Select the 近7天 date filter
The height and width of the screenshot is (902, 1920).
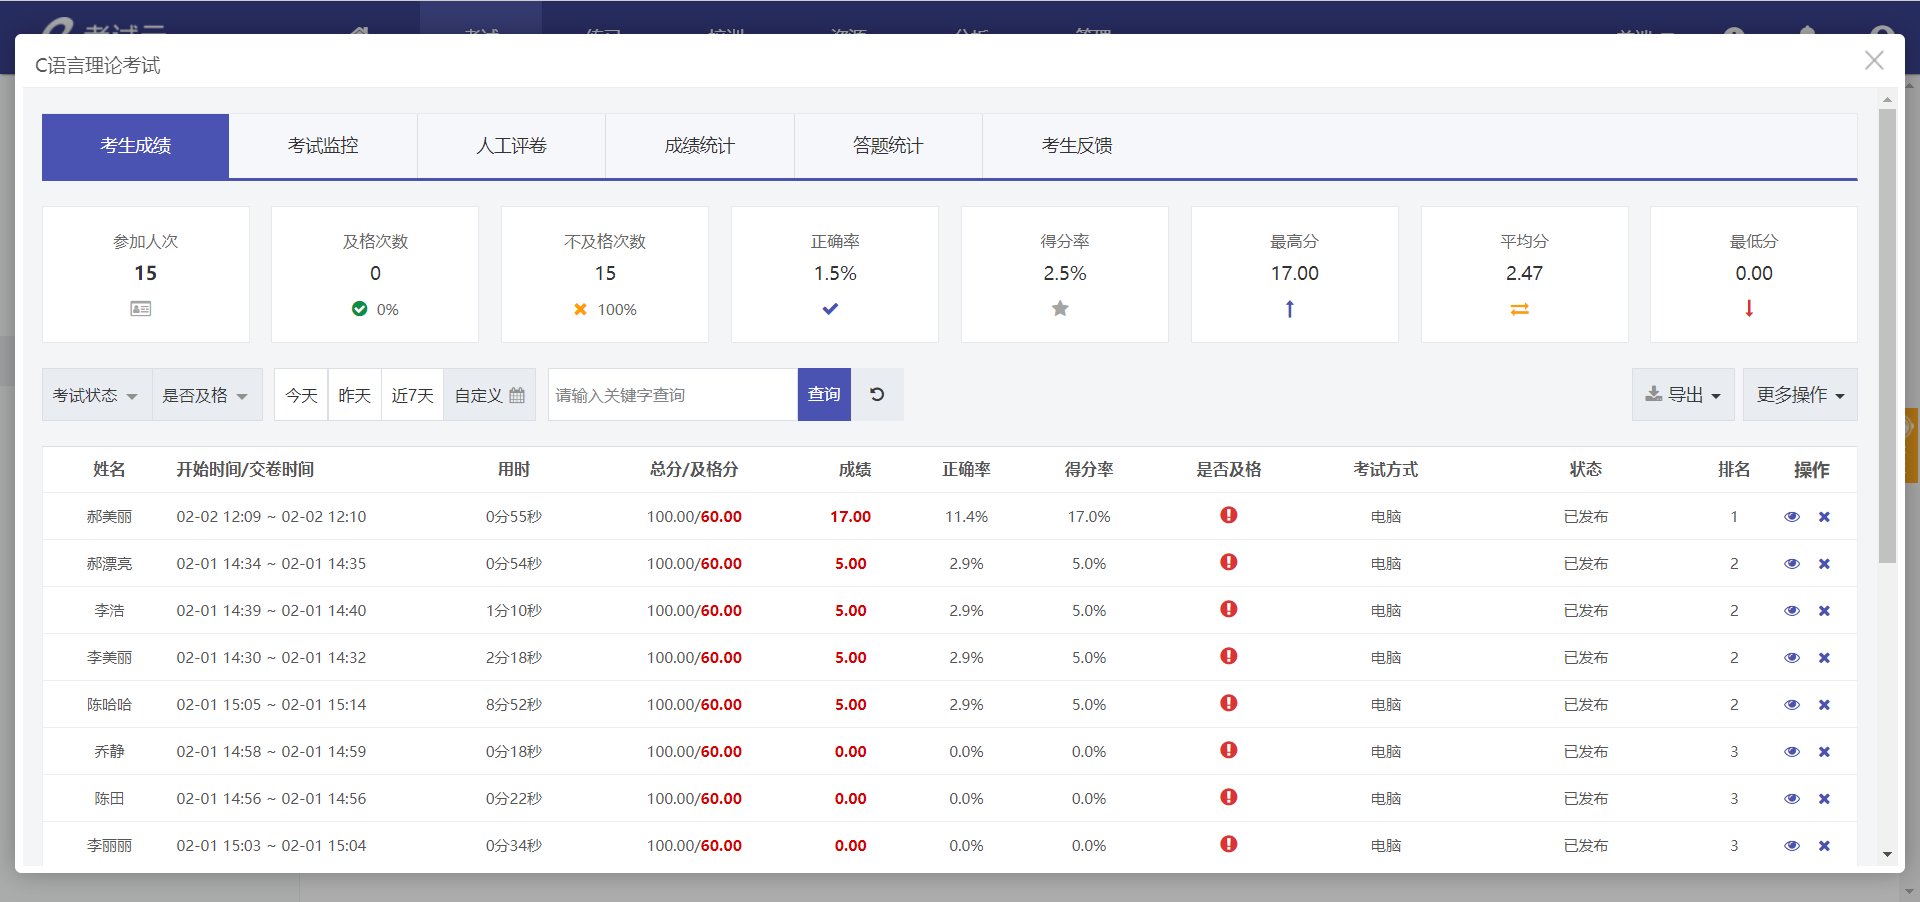[x=412, y=394]
